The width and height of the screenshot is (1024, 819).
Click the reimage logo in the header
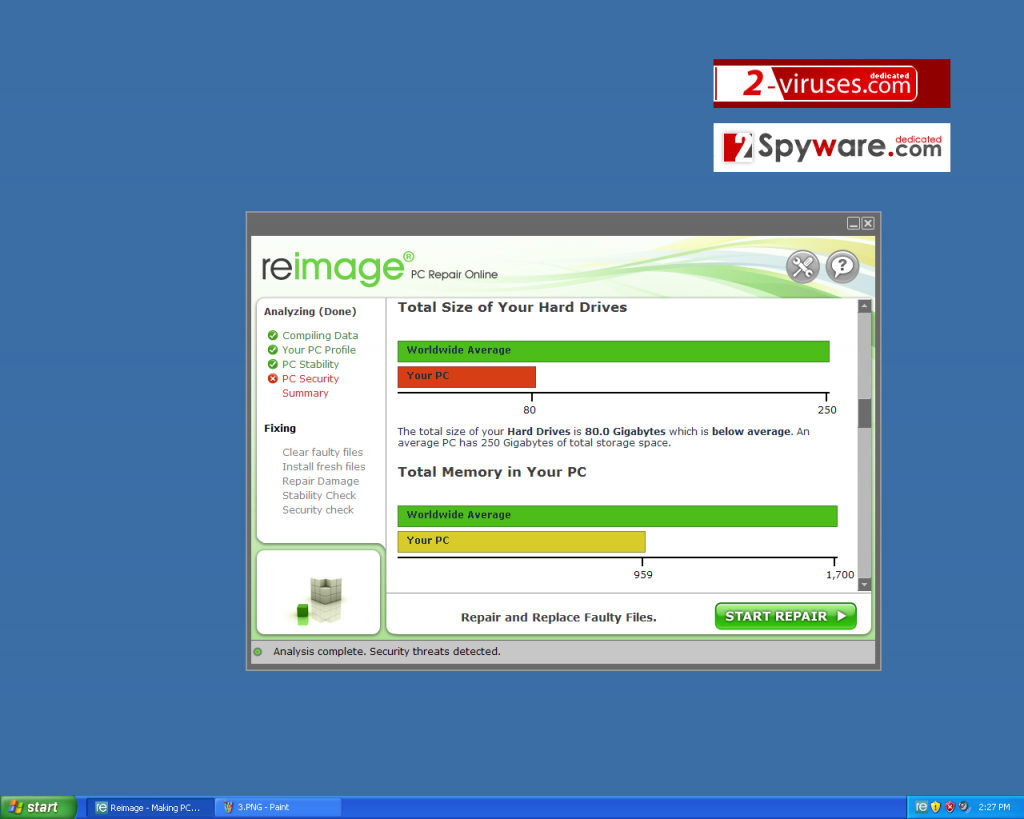point(337,268)
